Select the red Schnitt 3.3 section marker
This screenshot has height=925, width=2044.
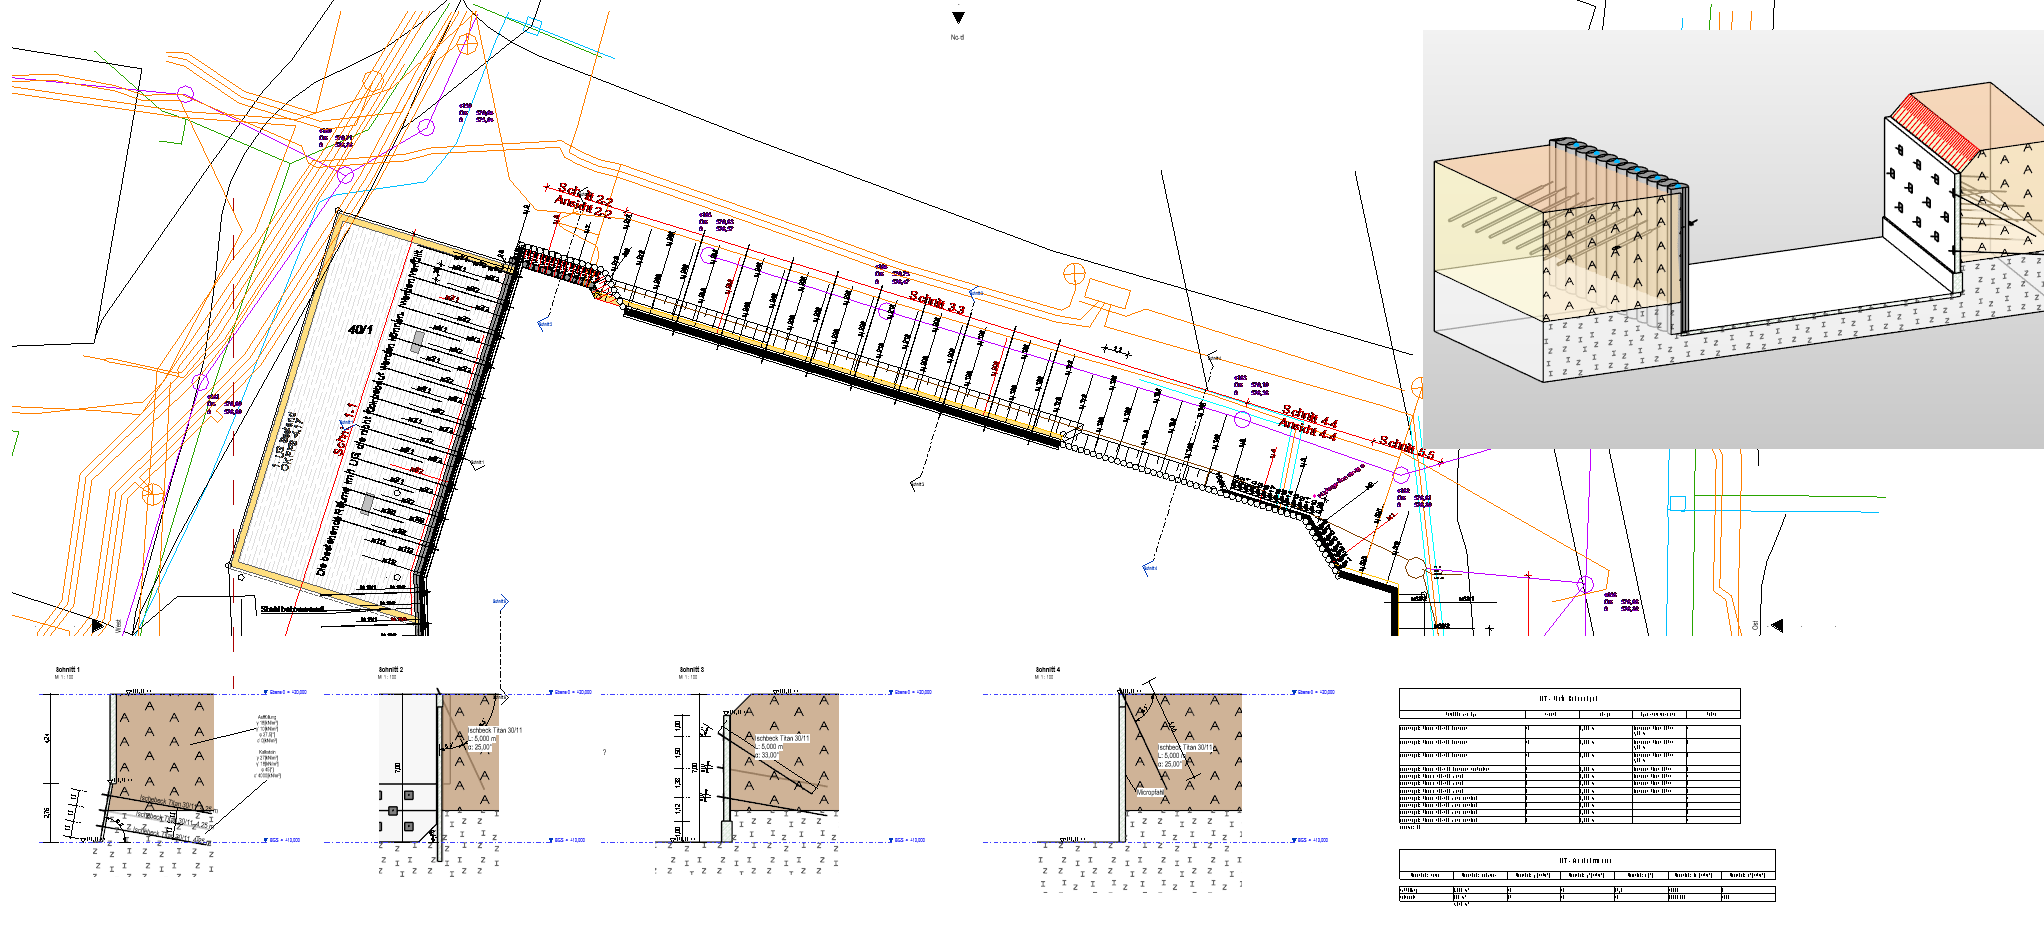937,302
